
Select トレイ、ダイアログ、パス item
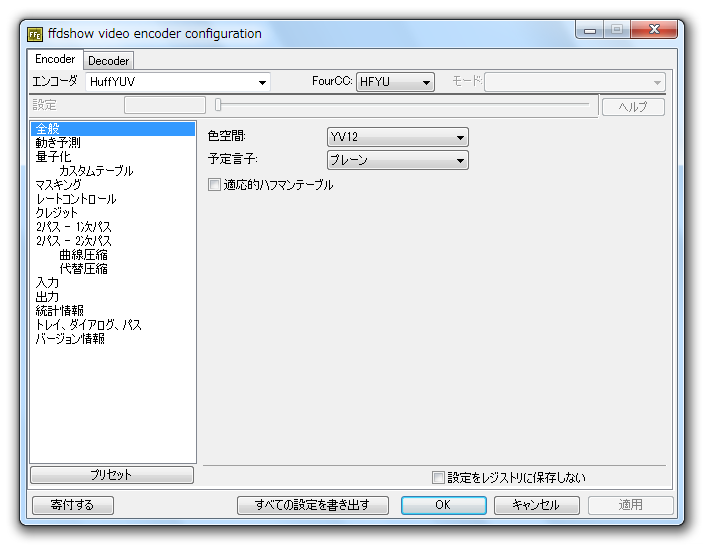(88, 325)
